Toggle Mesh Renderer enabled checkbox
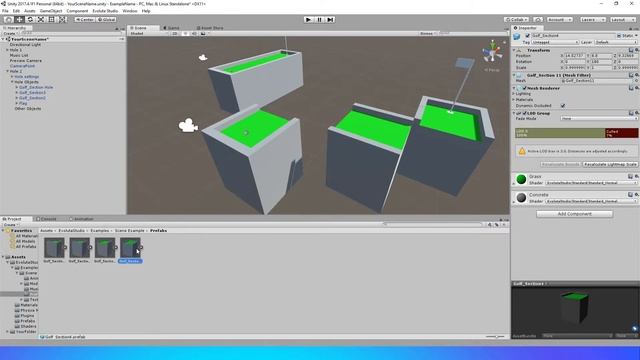 524,88
